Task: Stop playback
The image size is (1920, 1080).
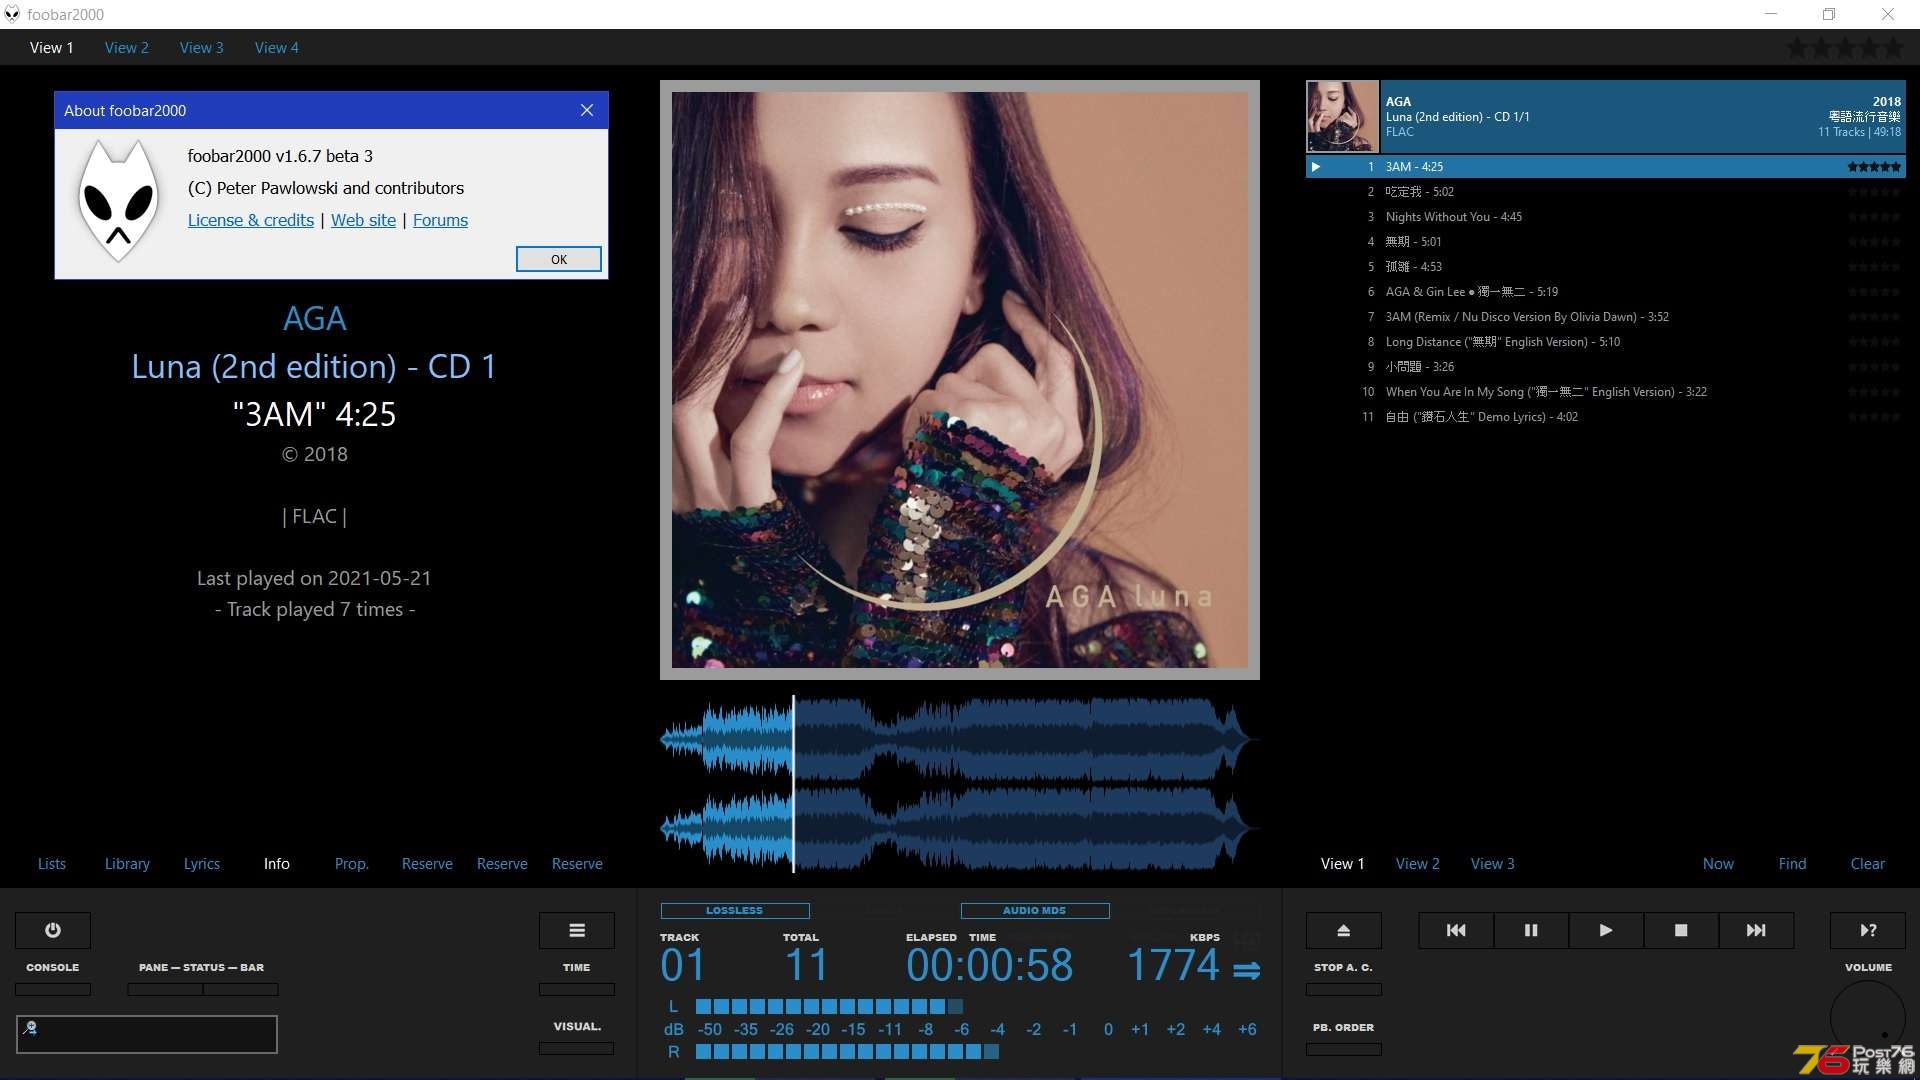Action: [x=1681, y=930]
